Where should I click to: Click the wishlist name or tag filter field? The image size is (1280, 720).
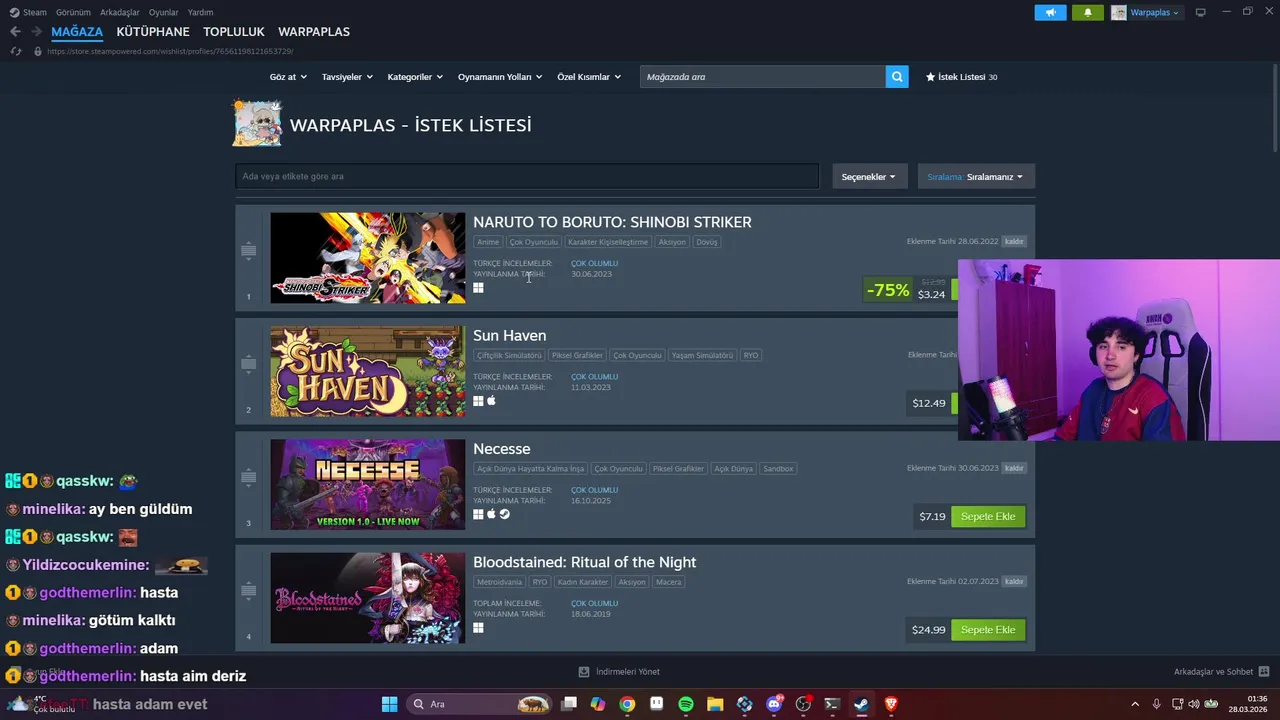tap(527, 176)
